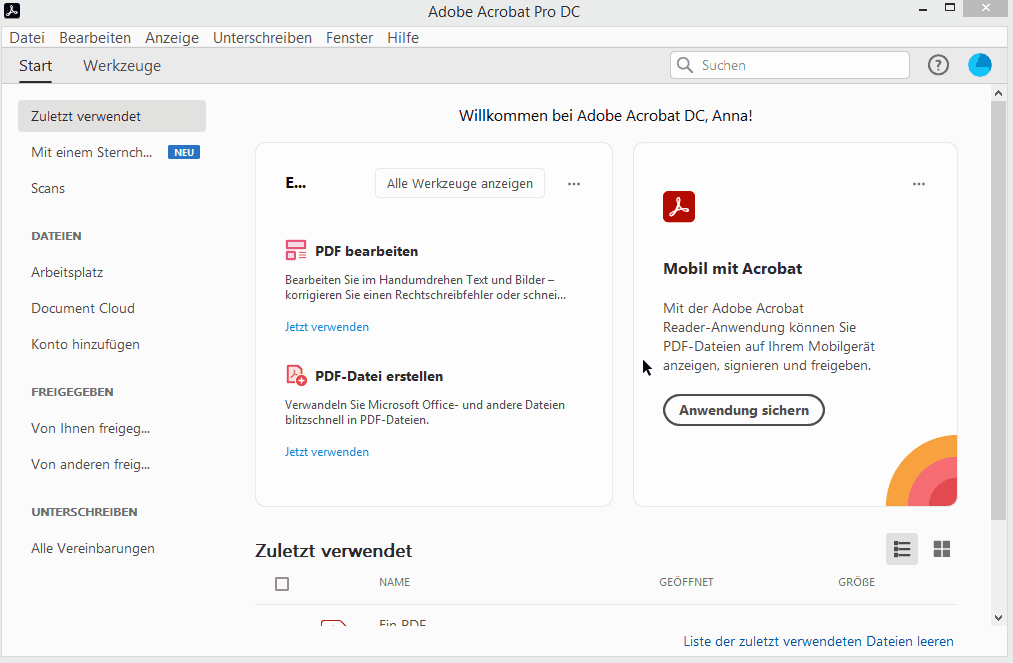Click Alle Werkzeuge anzeigen button

460,184
